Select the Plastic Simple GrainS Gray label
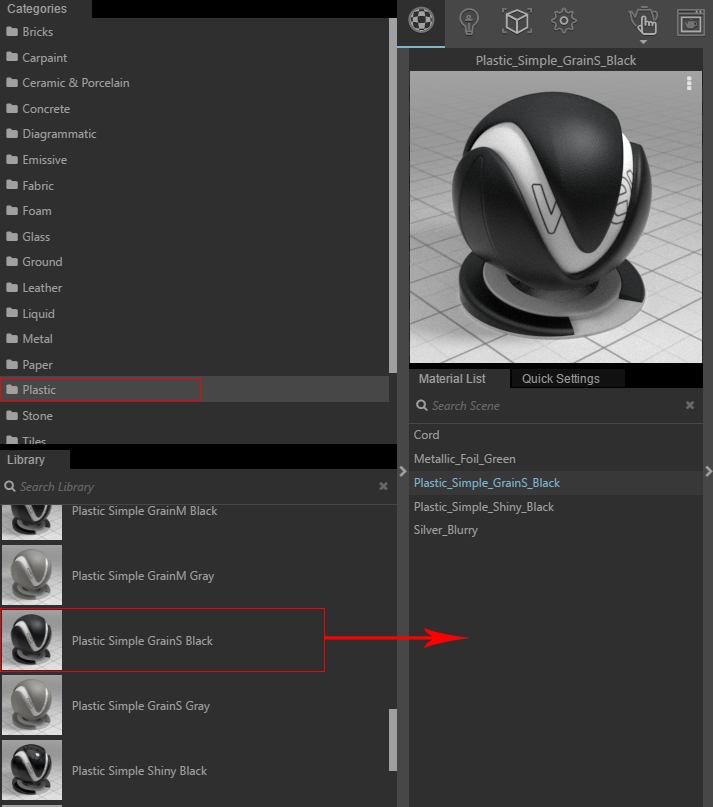 (x=141, y=706)
